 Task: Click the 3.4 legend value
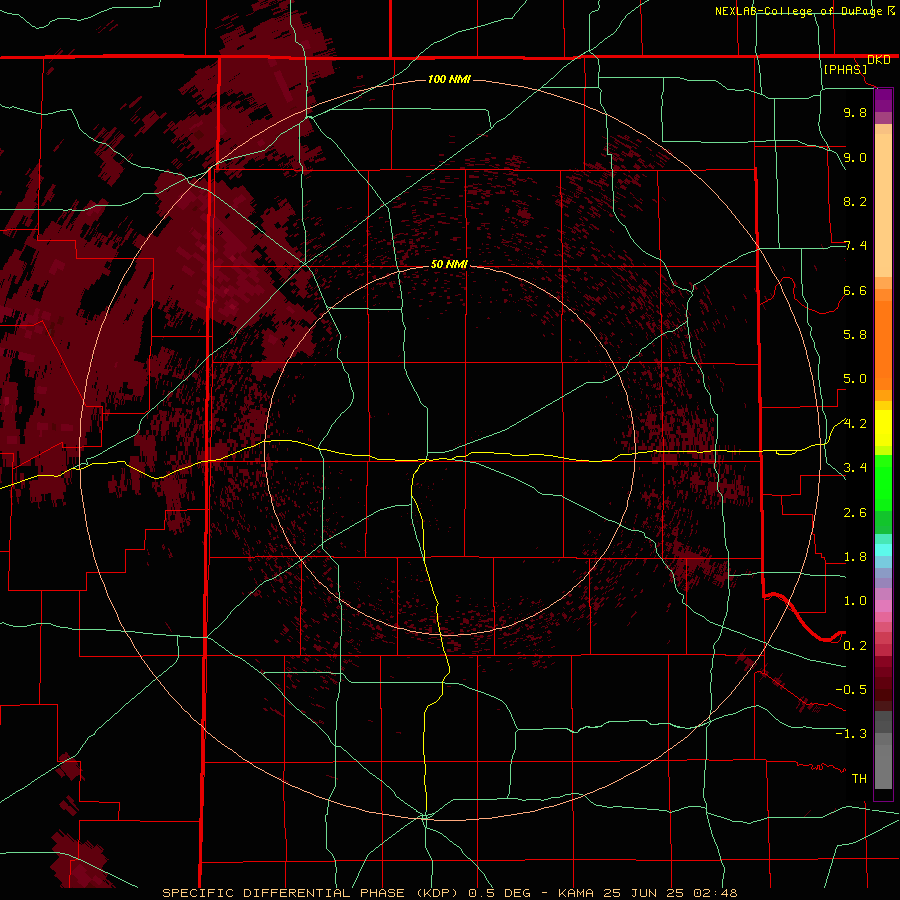coord(855,468)
